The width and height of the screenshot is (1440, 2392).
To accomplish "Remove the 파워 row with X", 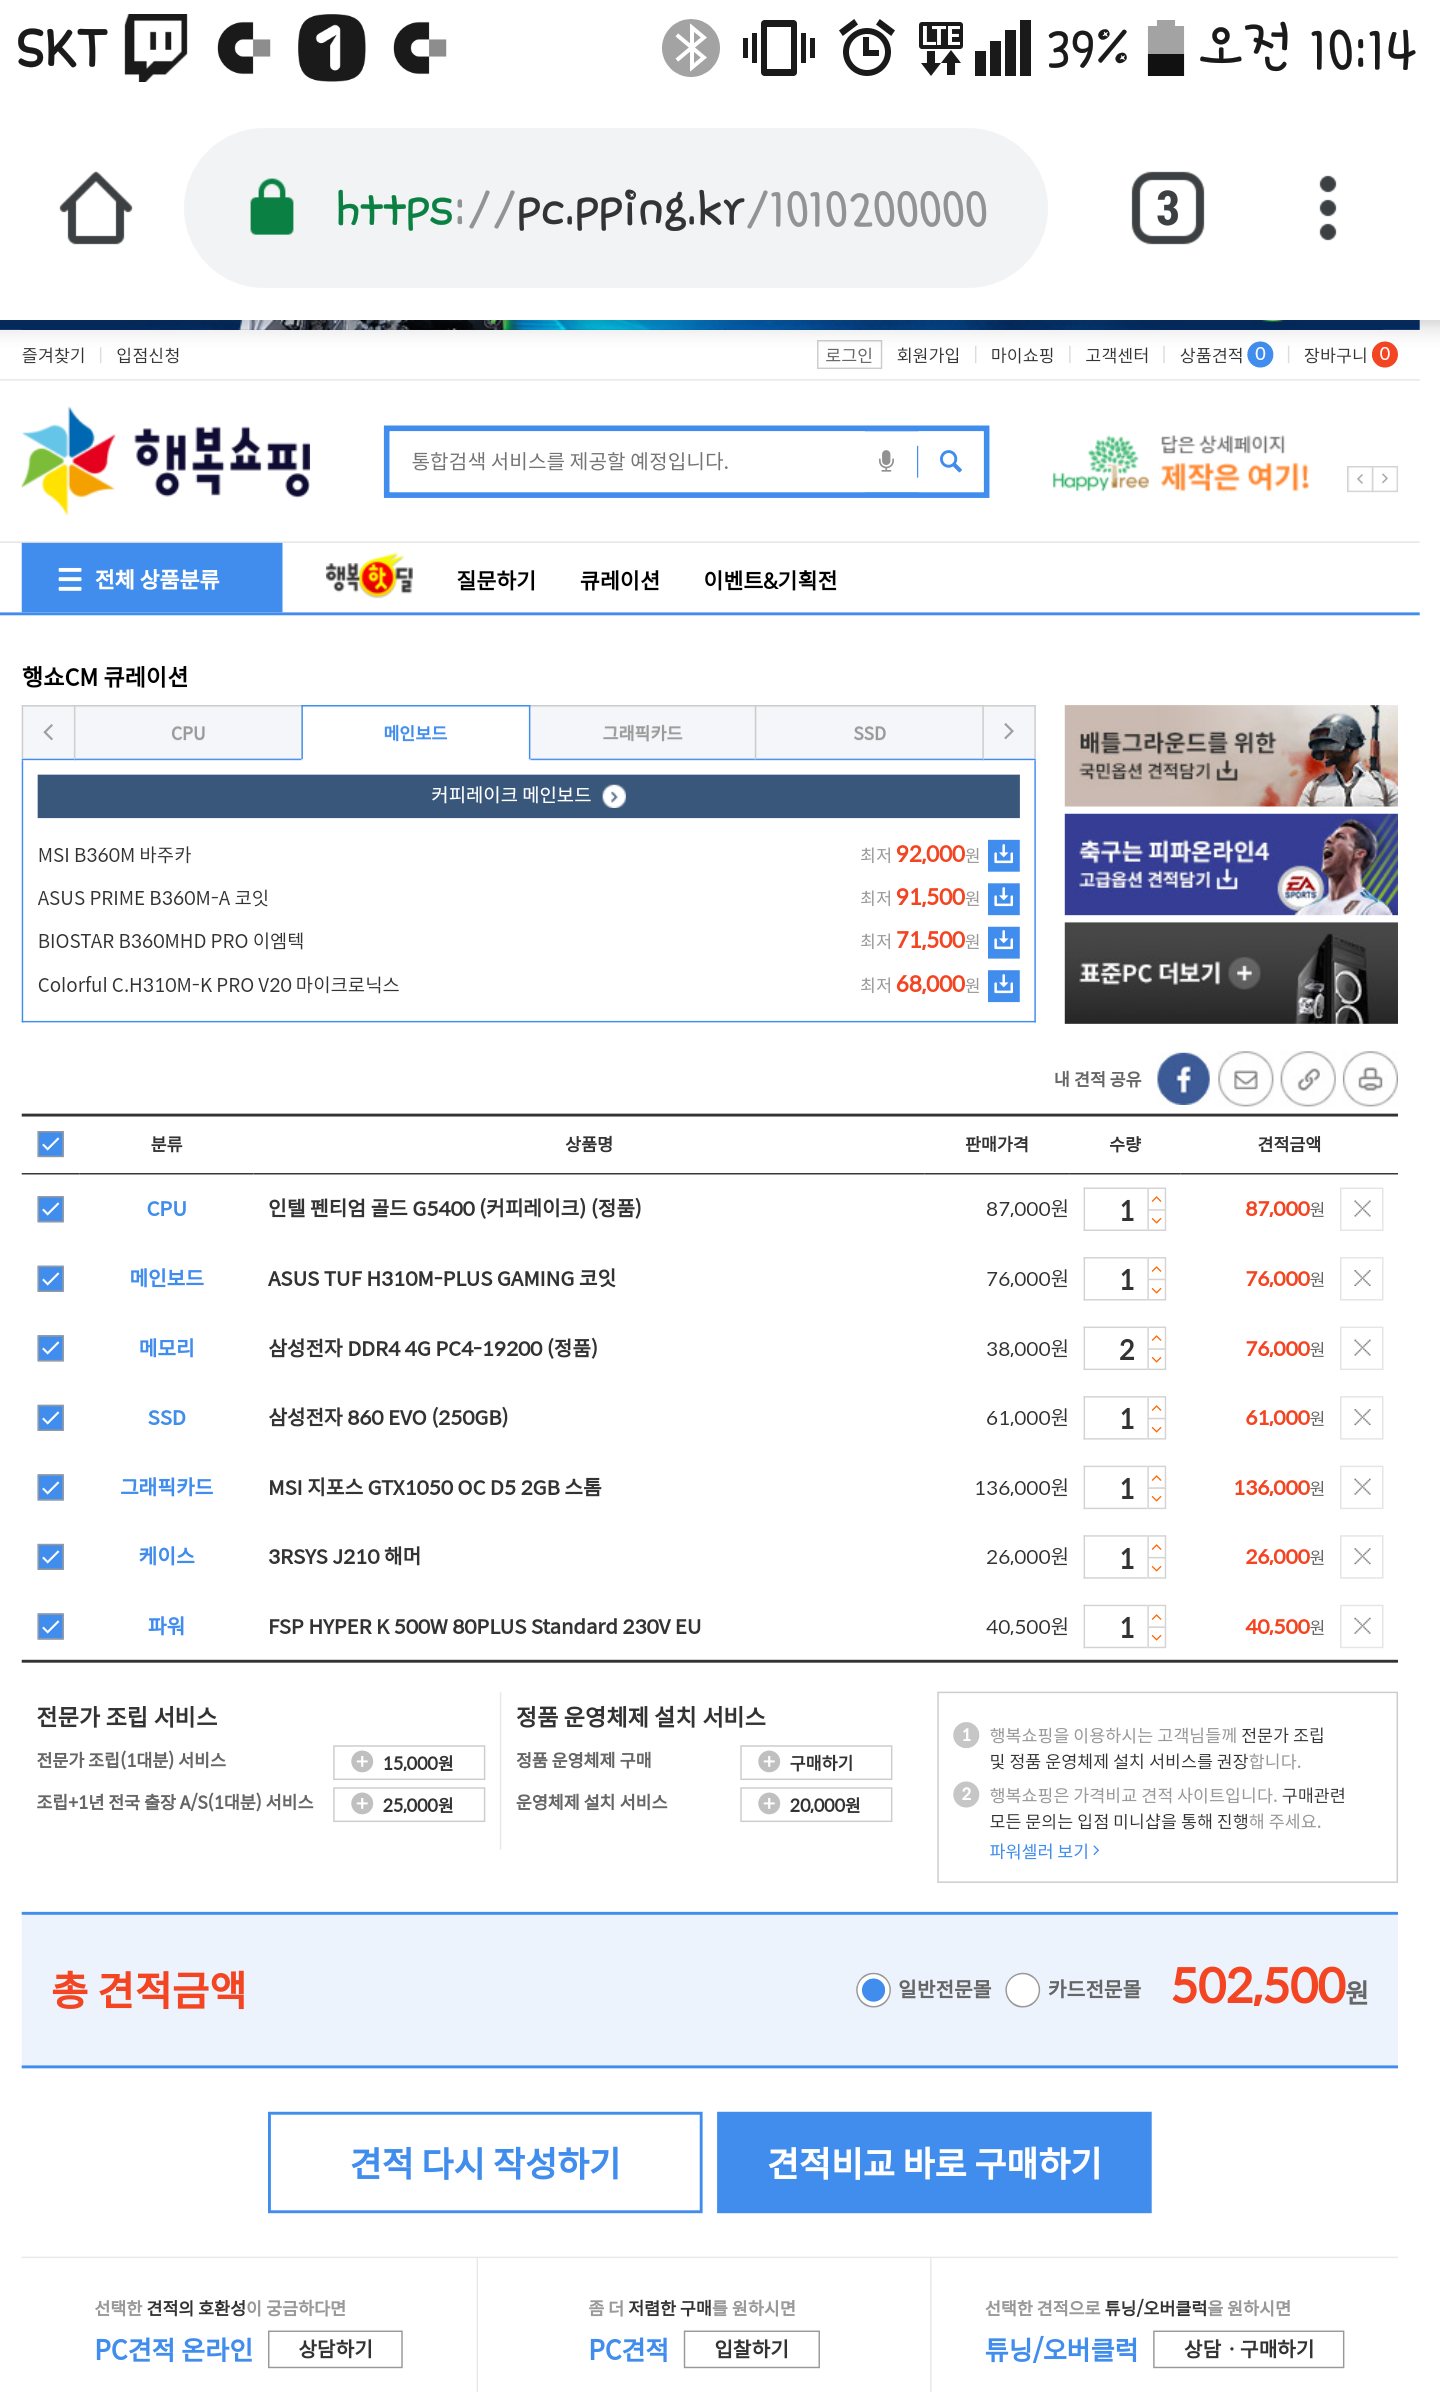I will [1362, 1626].
